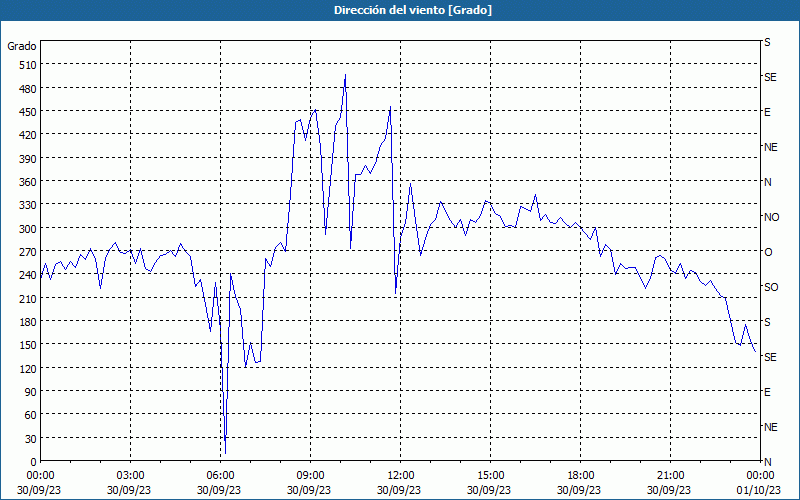Image resolution: width=800 pixels, height=500 pixels.
Task: Click compass label 'N' aligned with 360 gridline
Action: coord(767,182)
